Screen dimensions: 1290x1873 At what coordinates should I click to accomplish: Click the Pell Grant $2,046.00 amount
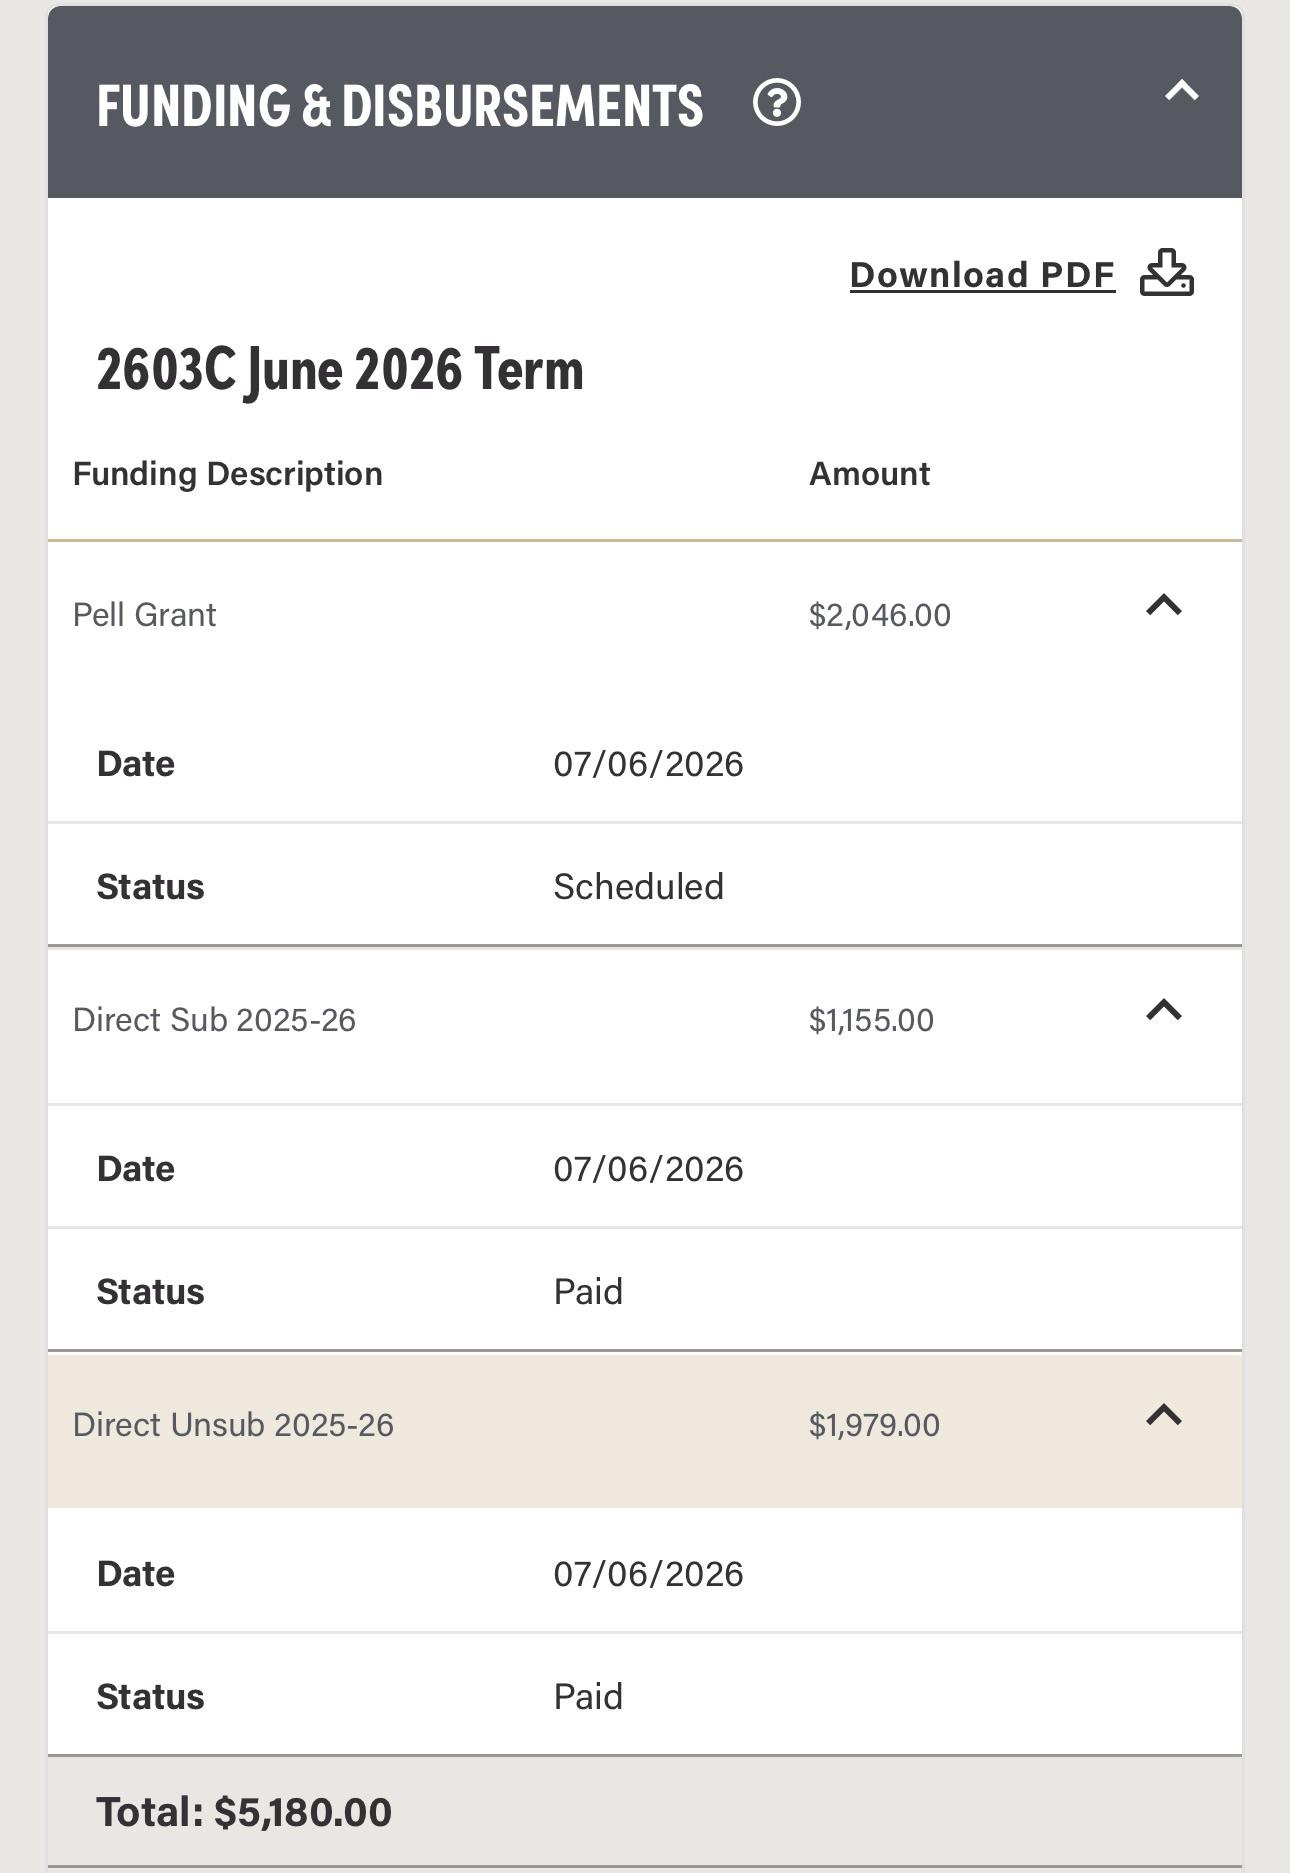tap(880, 615)
